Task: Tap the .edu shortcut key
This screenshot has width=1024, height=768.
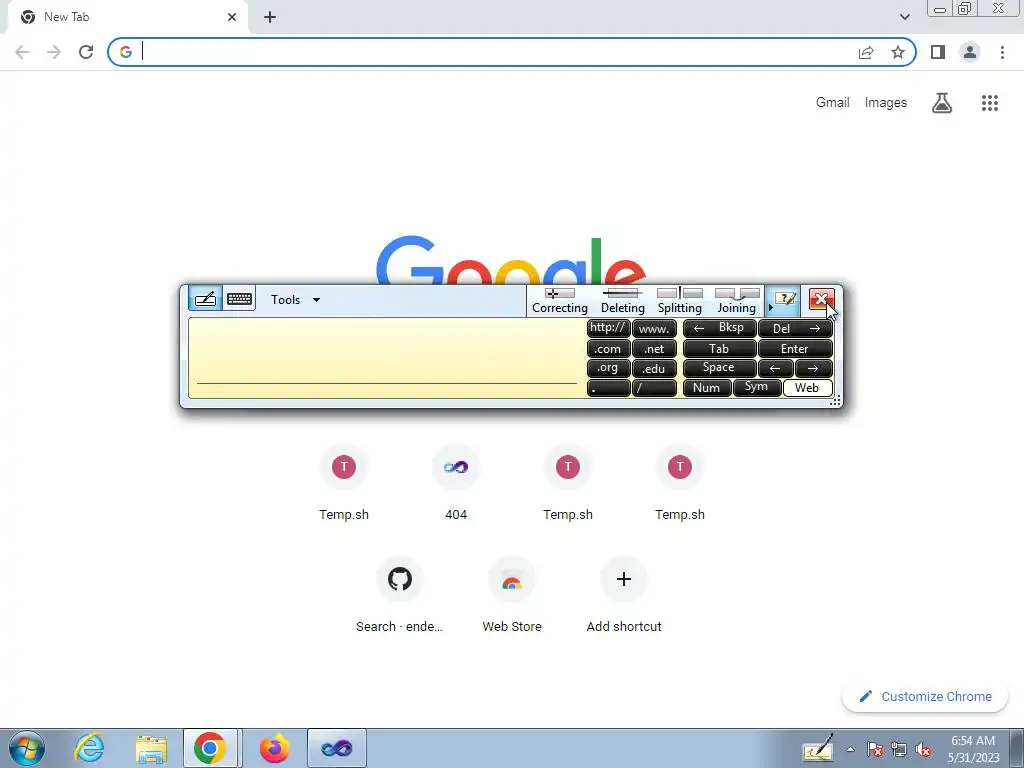Action: click(x=654, y=368)
